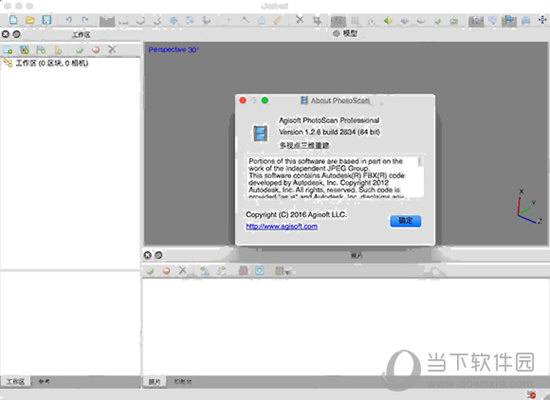550x400 pixels.
Task: Toggle Show Aligned Chunks icon
Action: click(x=526, y=21)
